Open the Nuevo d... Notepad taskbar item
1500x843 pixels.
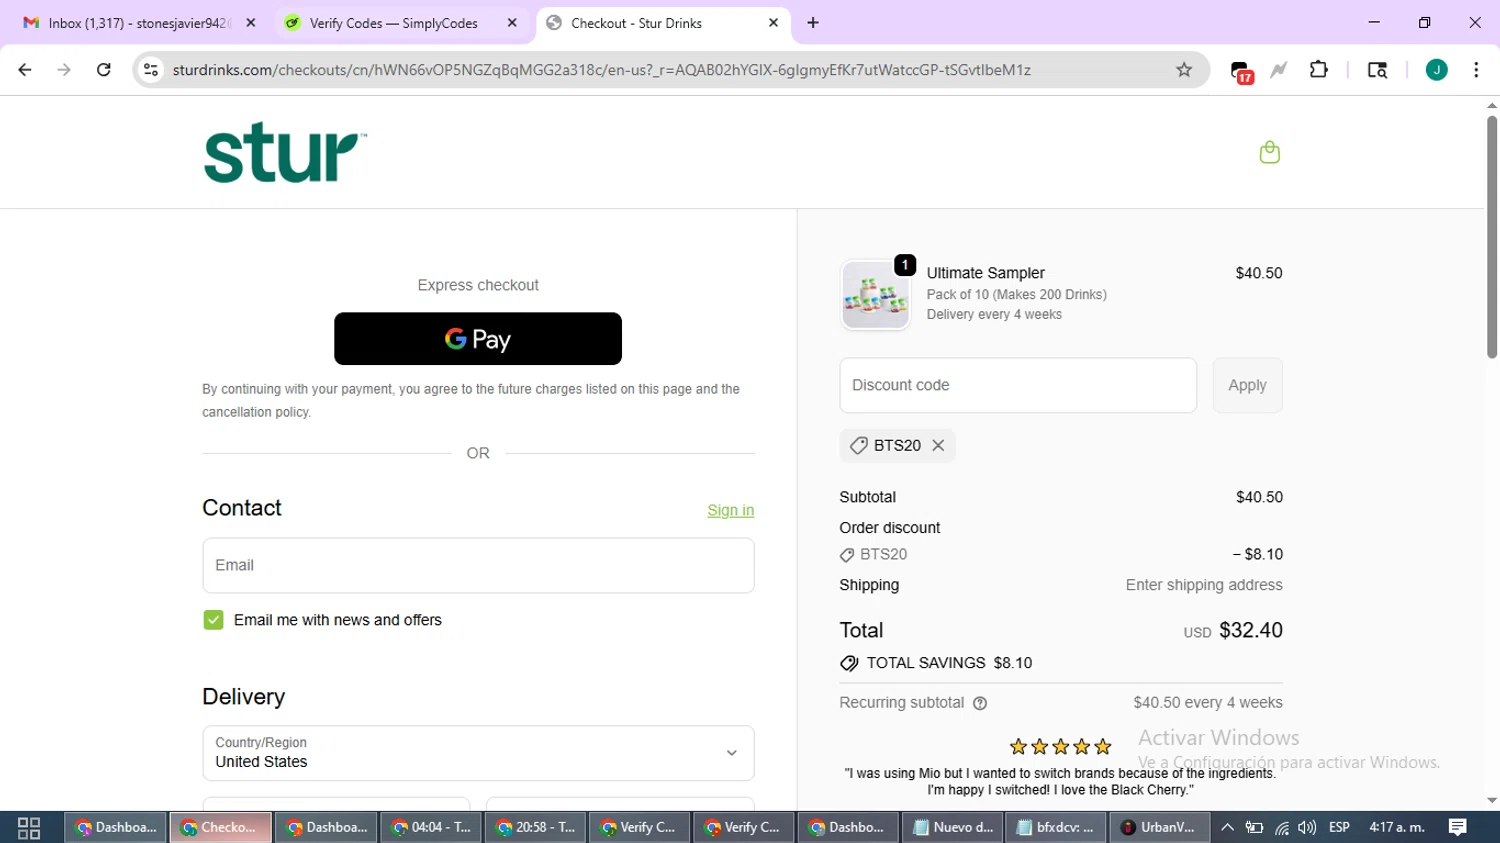(953, 828)
